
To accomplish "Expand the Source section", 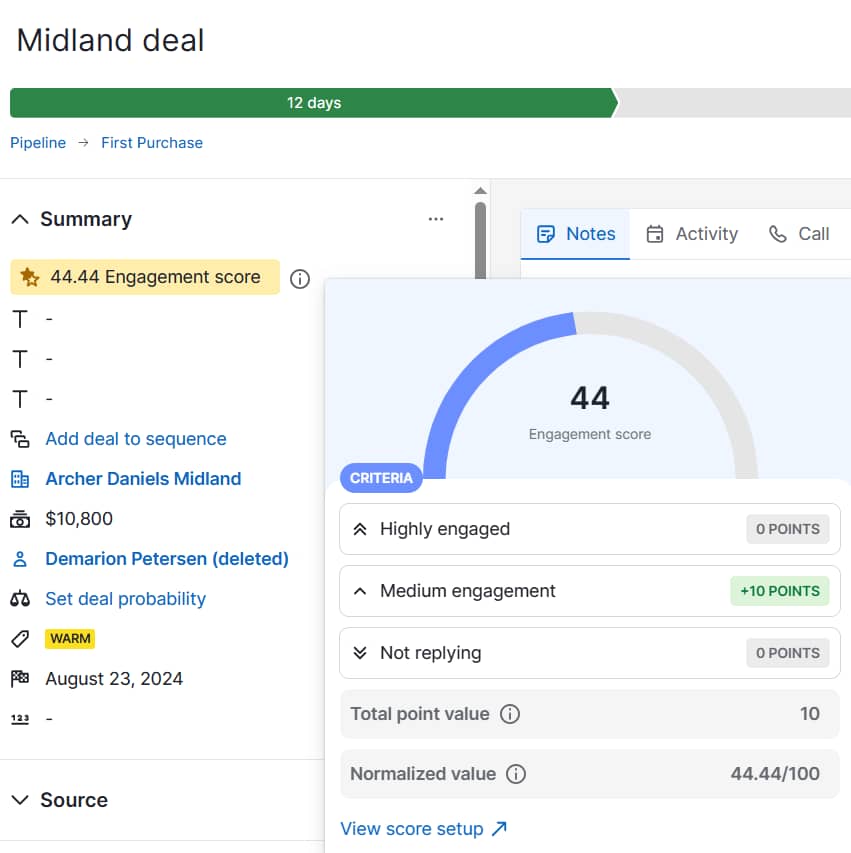I will pos(21,800).
